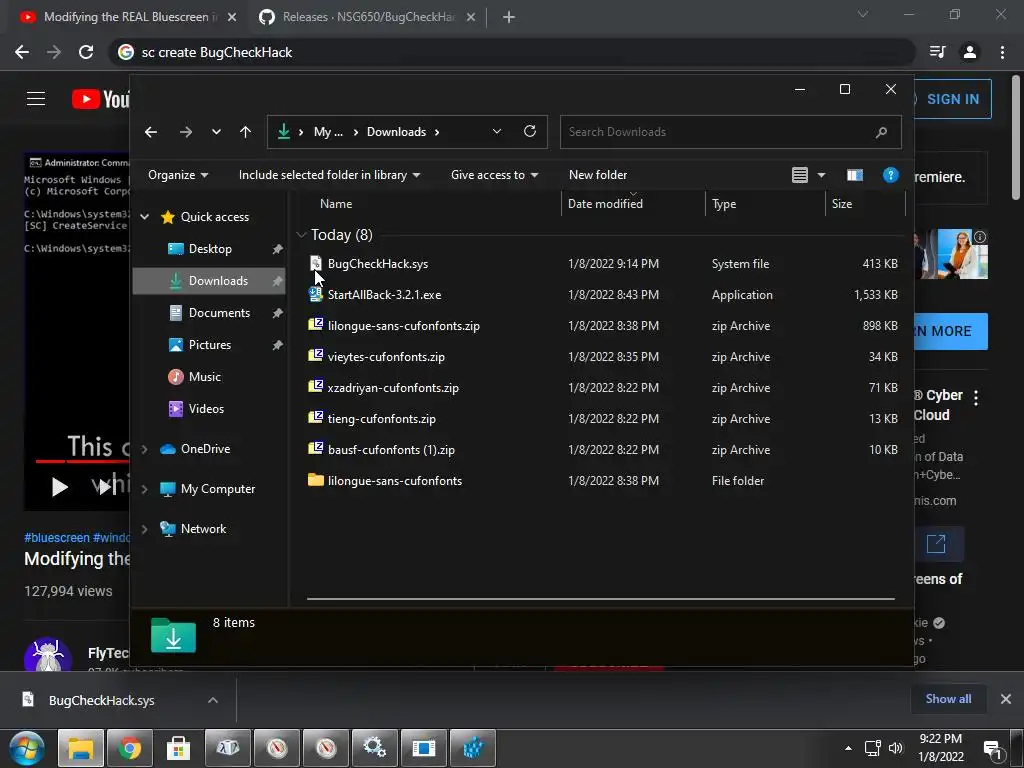
Task: Change view layout icon in Explorer
Action: (x=800, y=175)
